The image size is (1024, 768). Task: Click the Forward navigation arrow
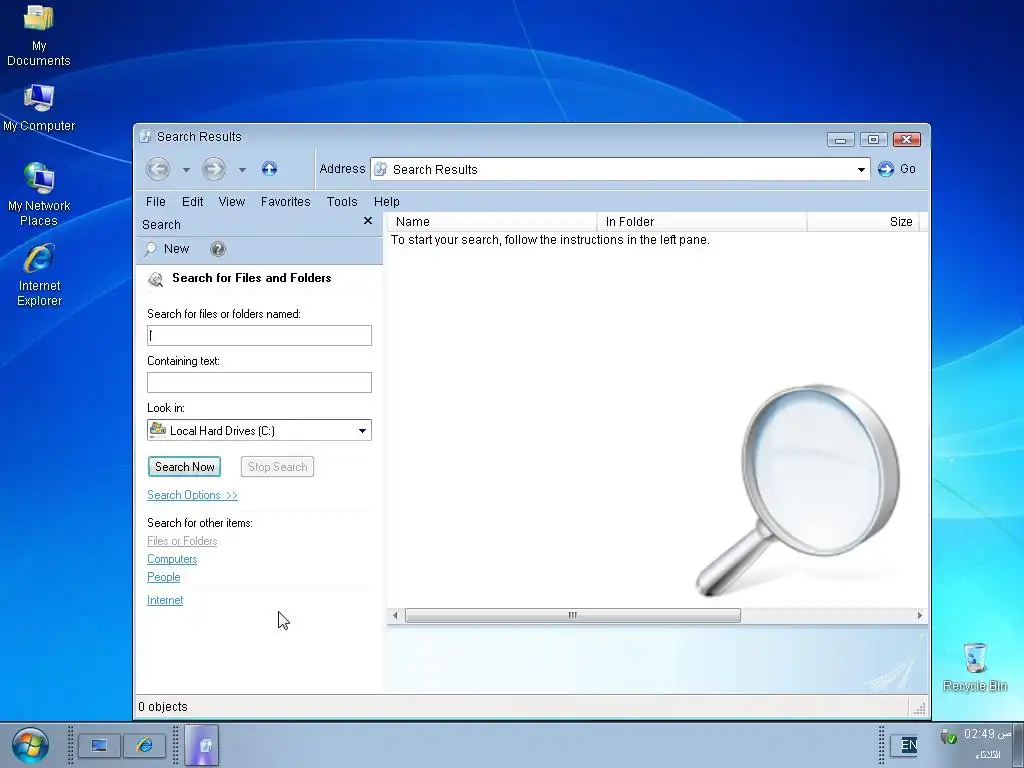pos(214,169)
